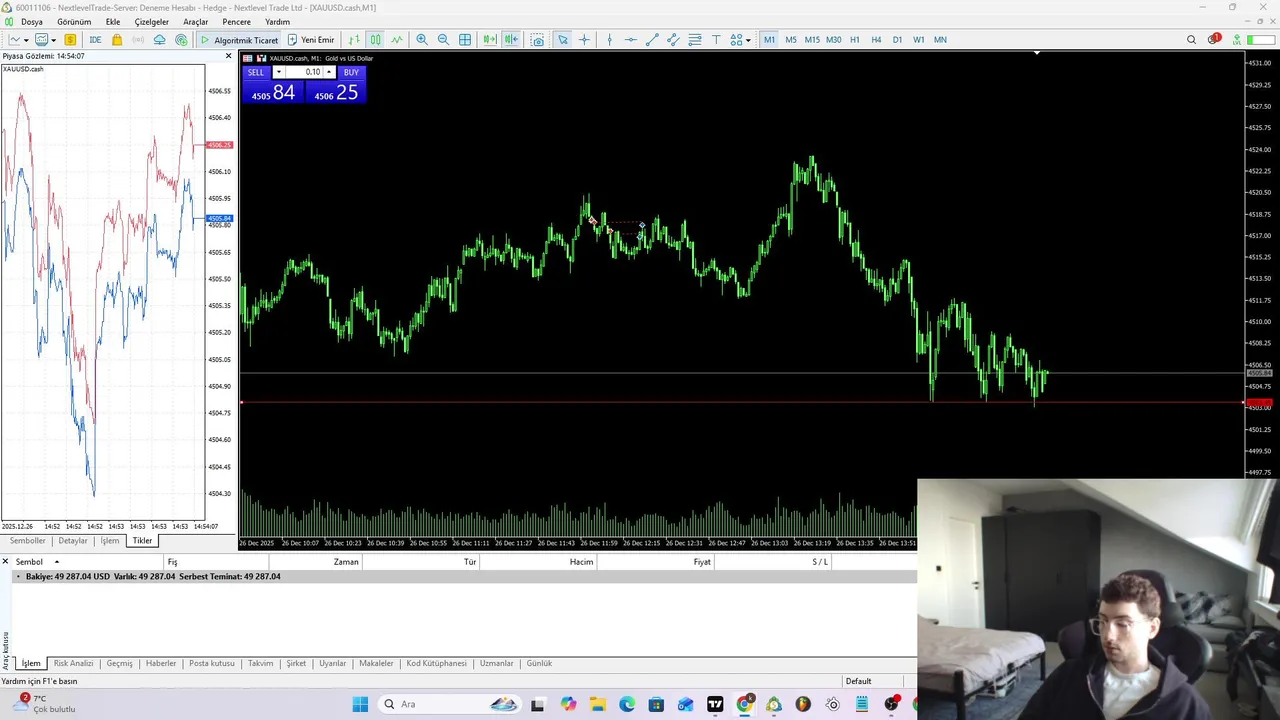The height and width of the screenshot is (720, 1280).
Task: Select the M1 timeframe
Action: 769,40
